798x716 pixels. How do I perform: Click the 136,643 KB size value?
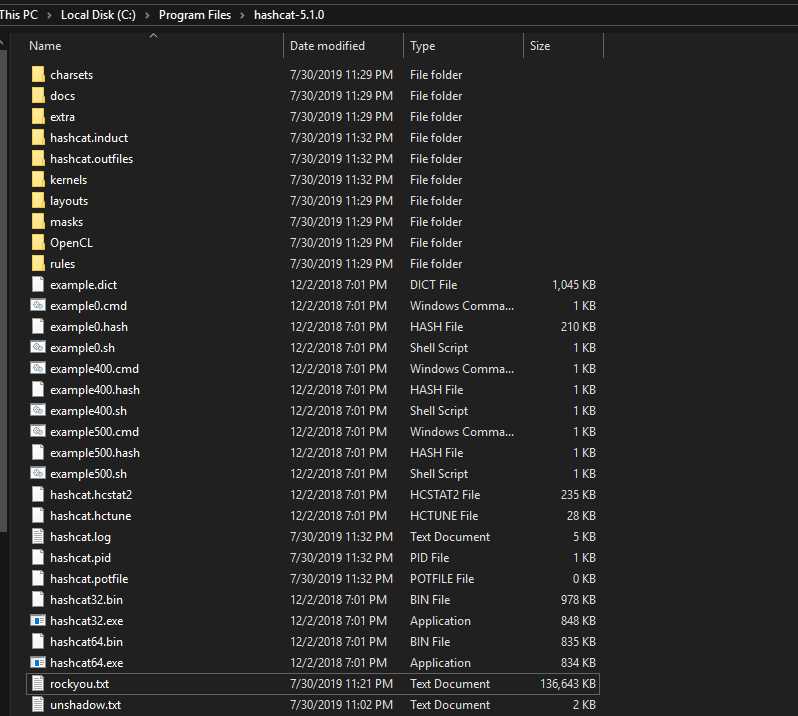pos(567,683)
